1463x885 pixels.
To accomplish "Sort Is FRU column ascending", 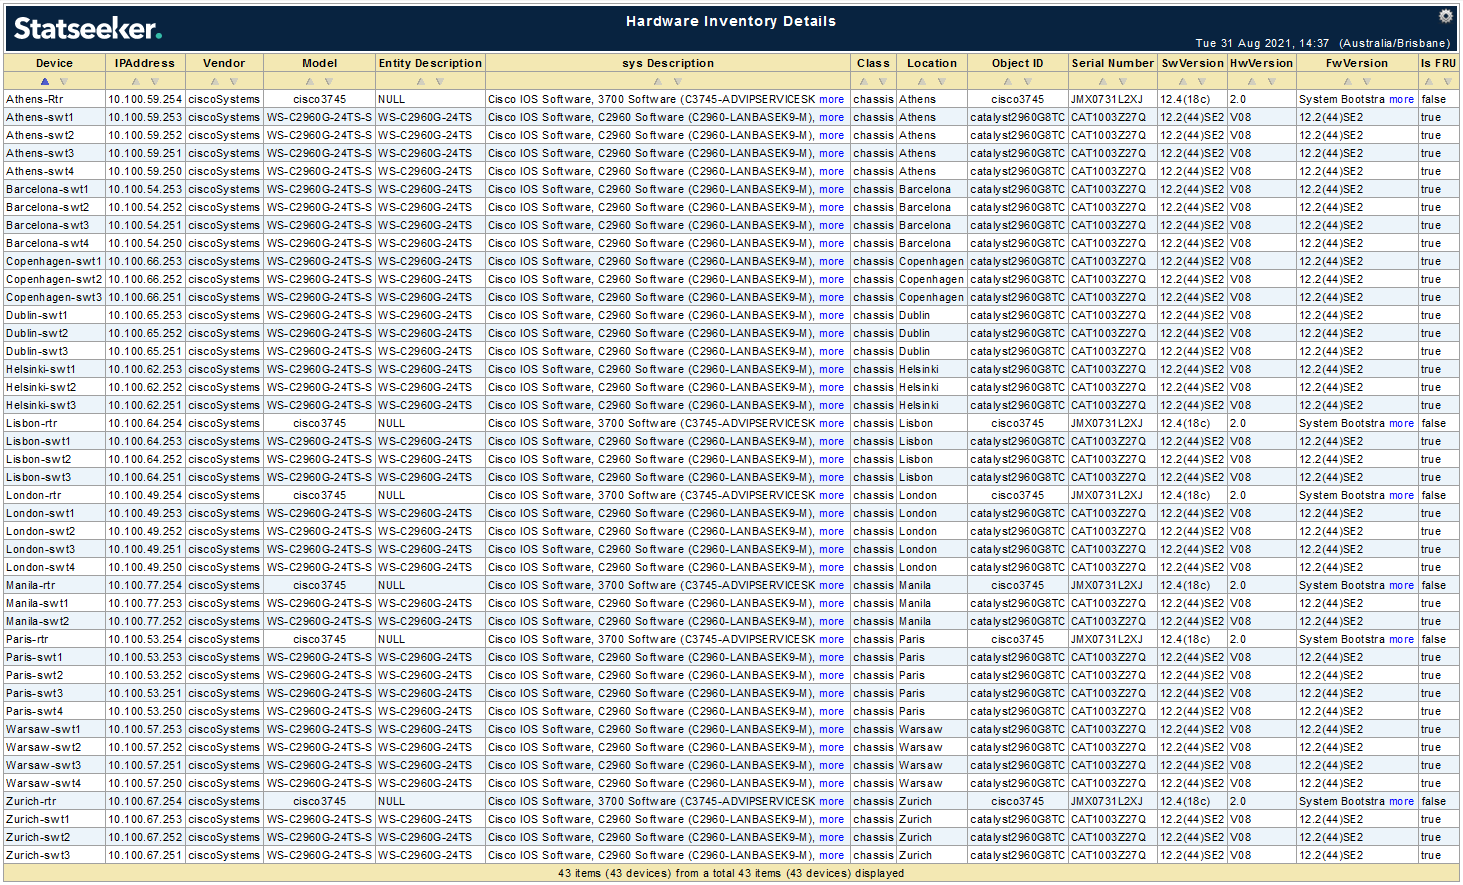I will tap(1428, 82).
